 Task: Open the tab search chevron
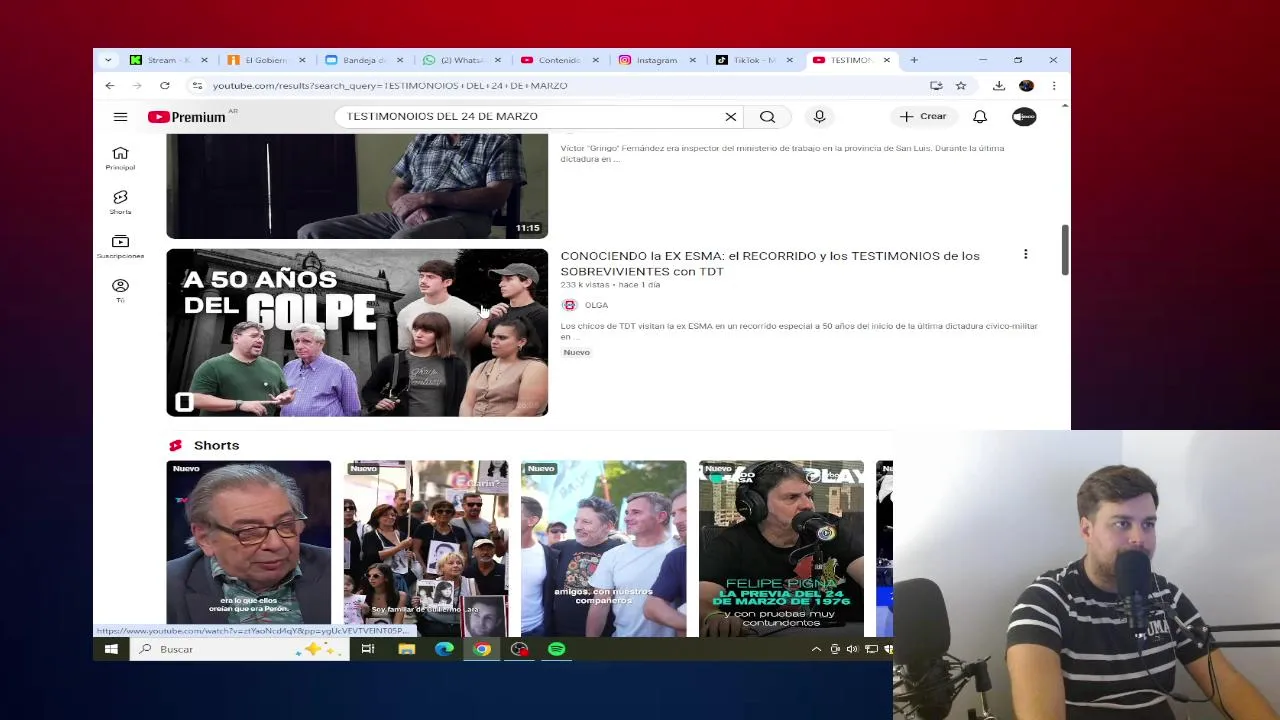108,60
